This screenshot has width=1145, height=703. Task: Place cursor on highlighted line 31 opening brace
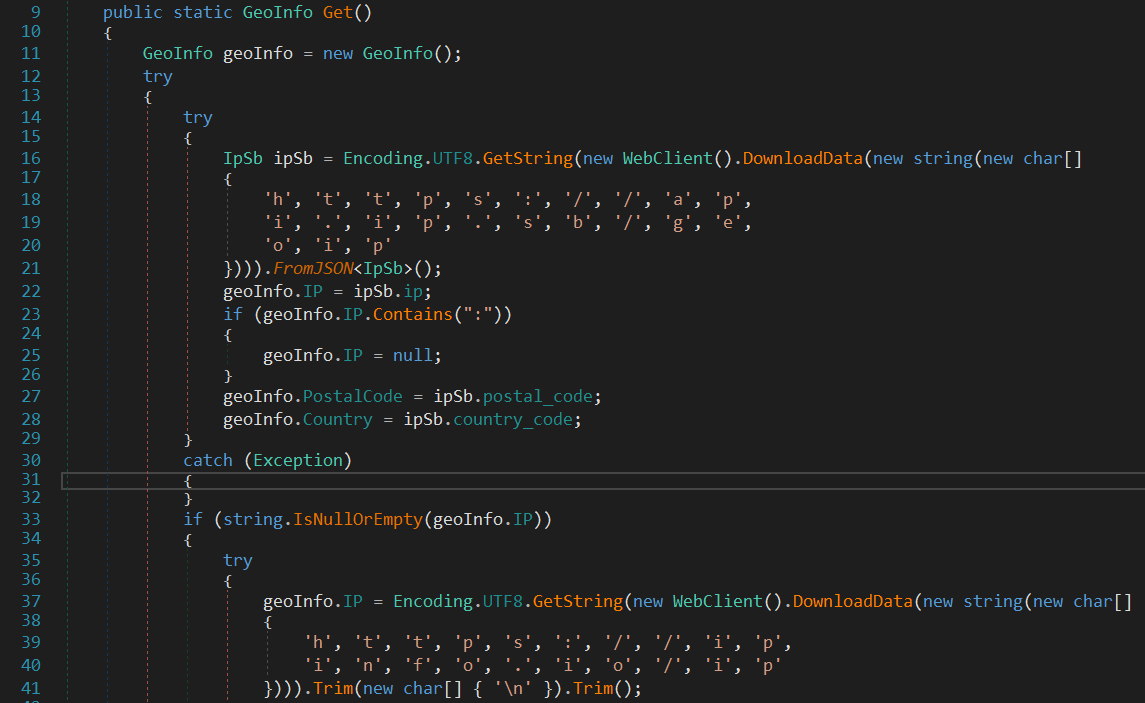pyautogui.click(x=188, y=481)
